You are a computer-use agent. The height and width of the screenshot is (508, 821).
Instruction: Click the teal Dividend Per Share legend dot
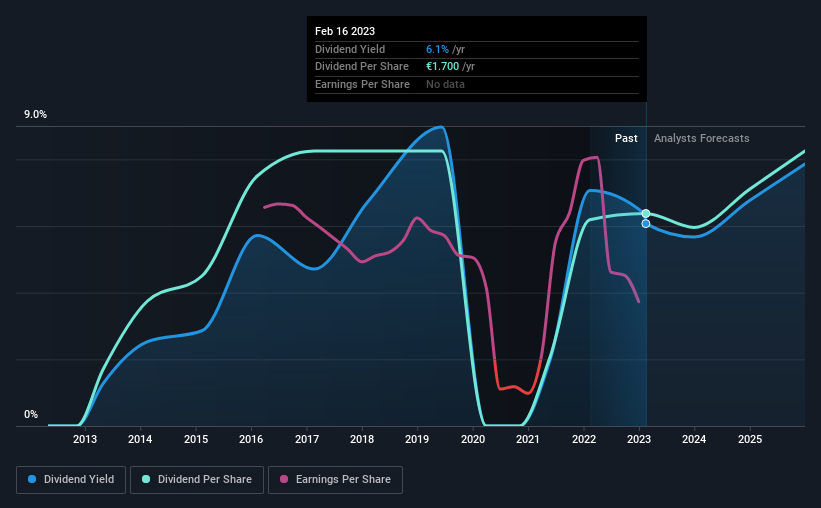click(146, 479)
